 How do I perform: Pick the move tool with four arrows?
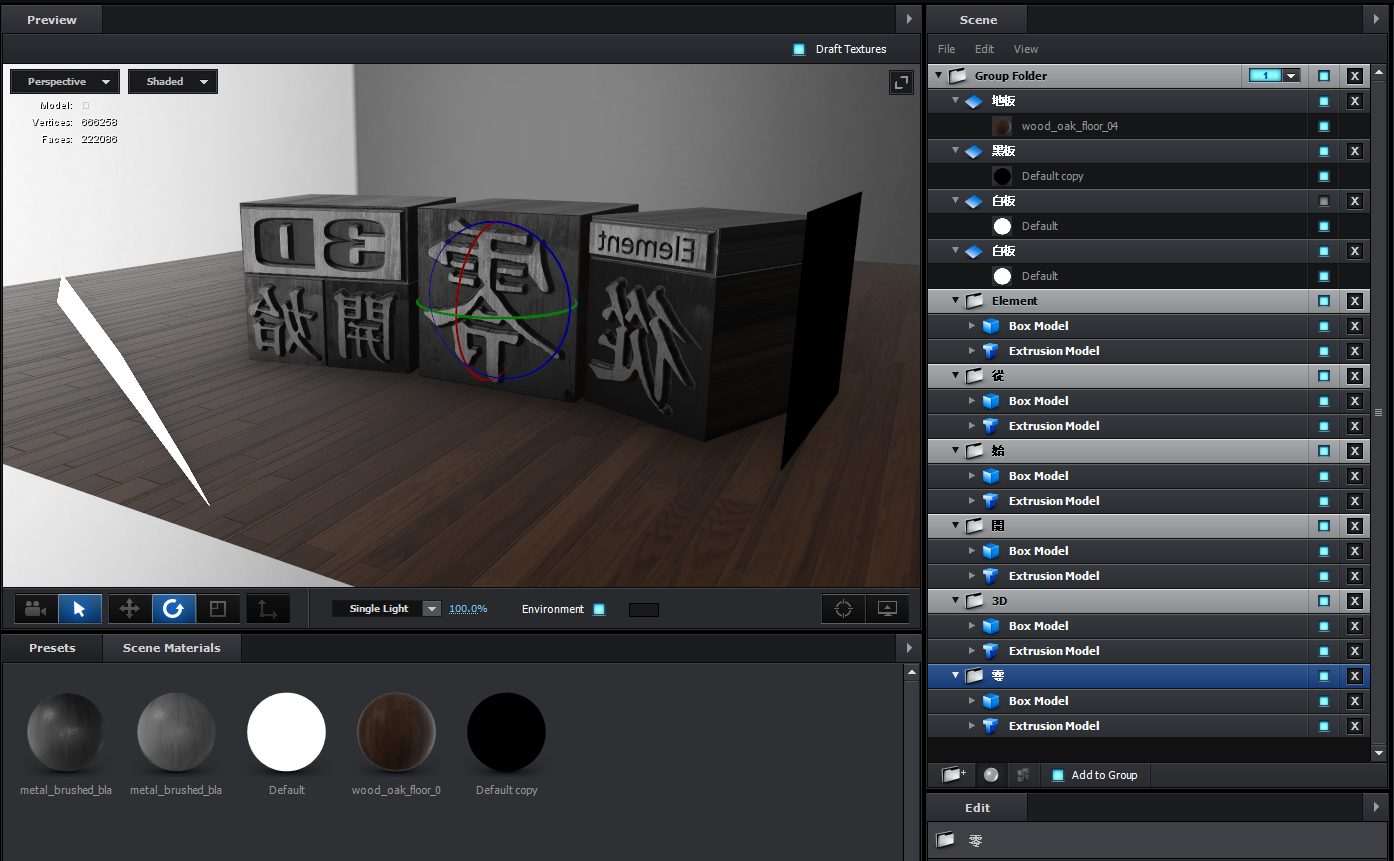pos(129,608)
